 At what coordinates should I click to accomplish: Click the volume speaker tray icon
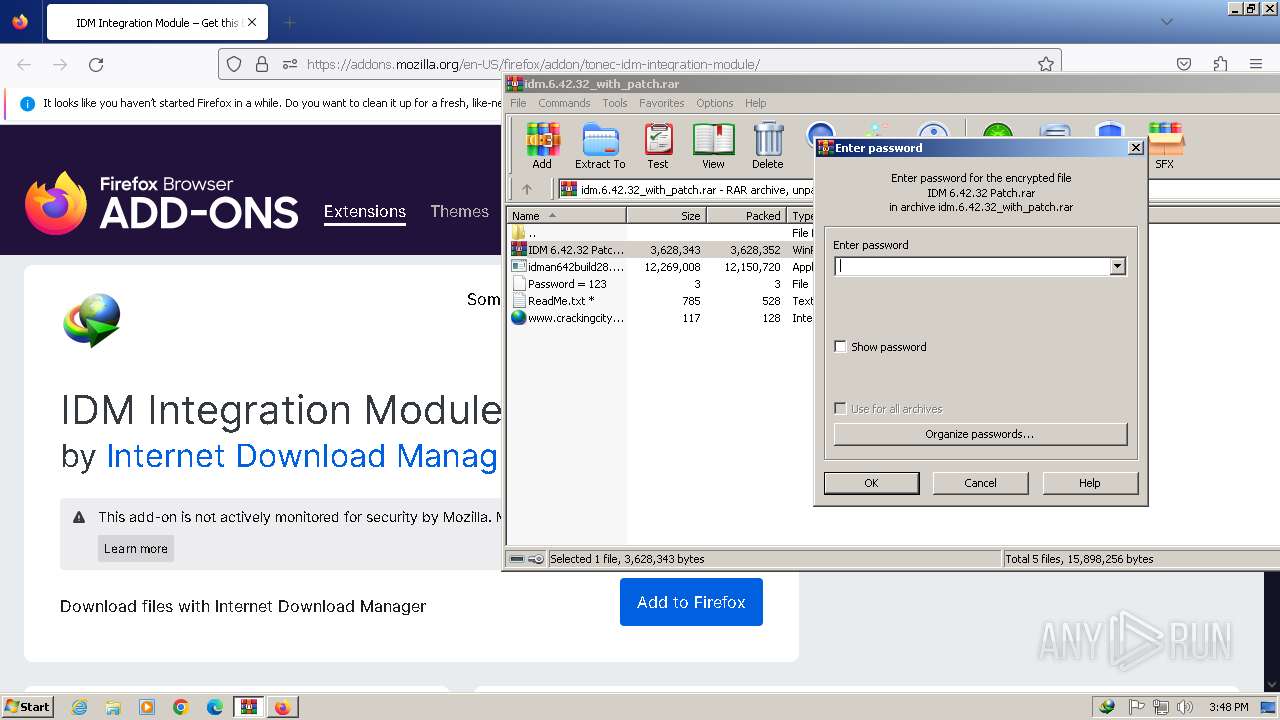click(x=1185, y=707)
